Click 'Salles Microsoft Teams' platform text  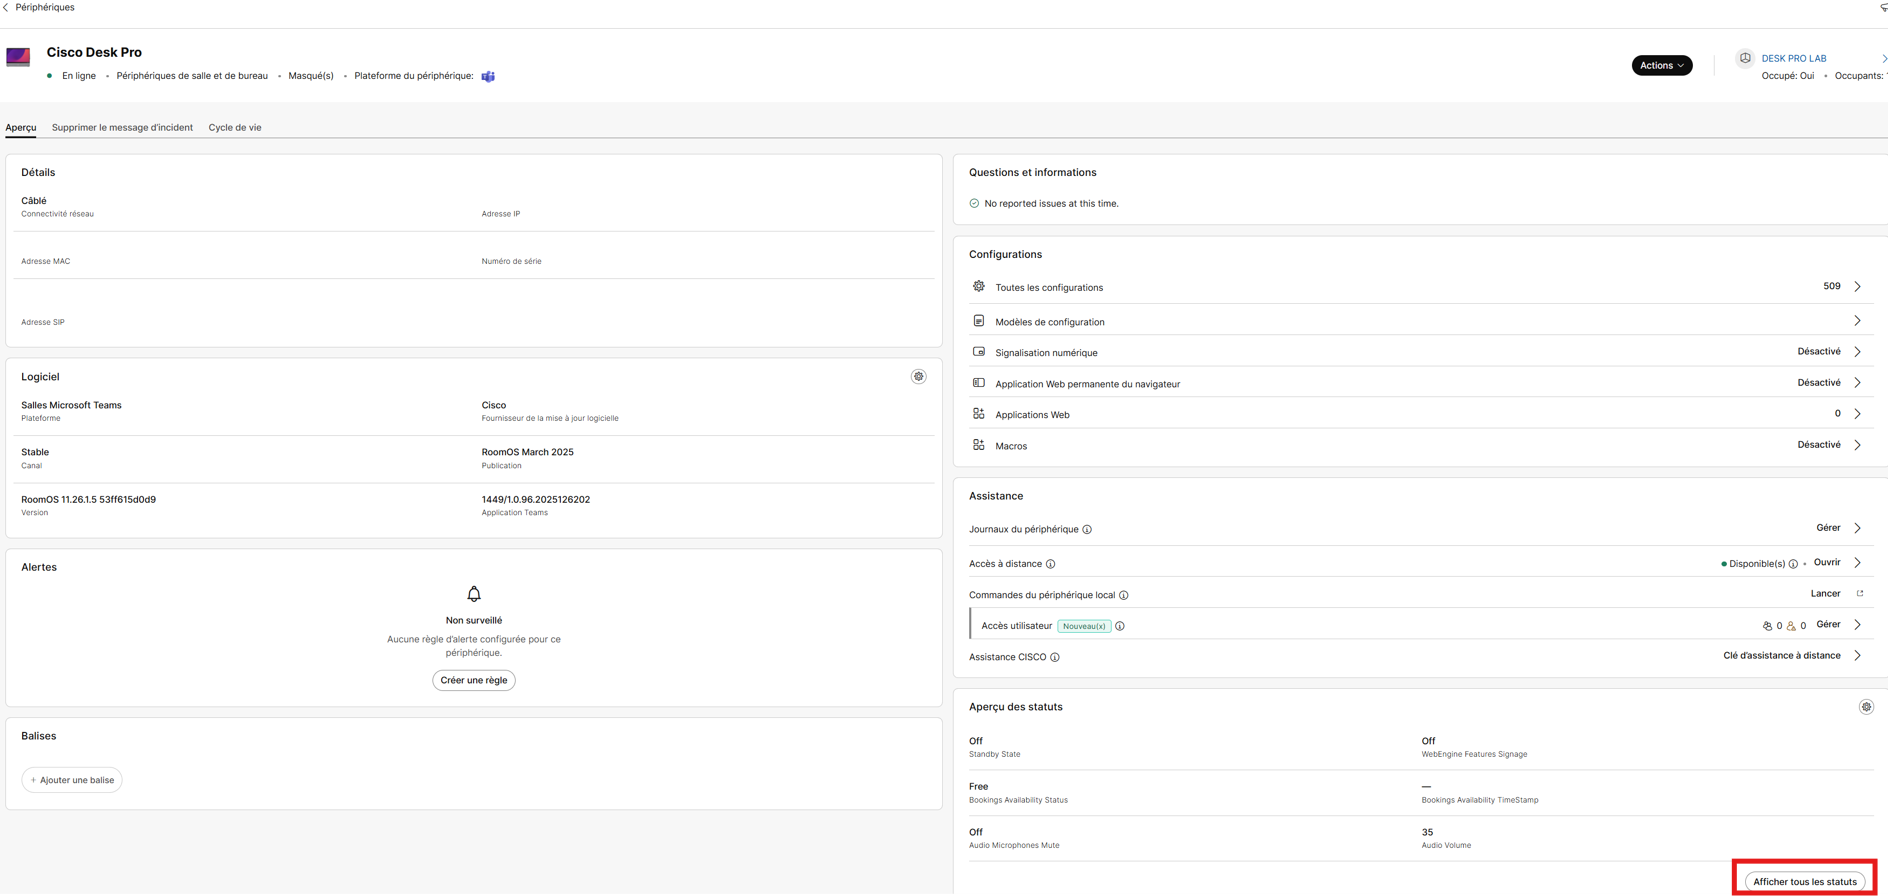click(71, 405)
